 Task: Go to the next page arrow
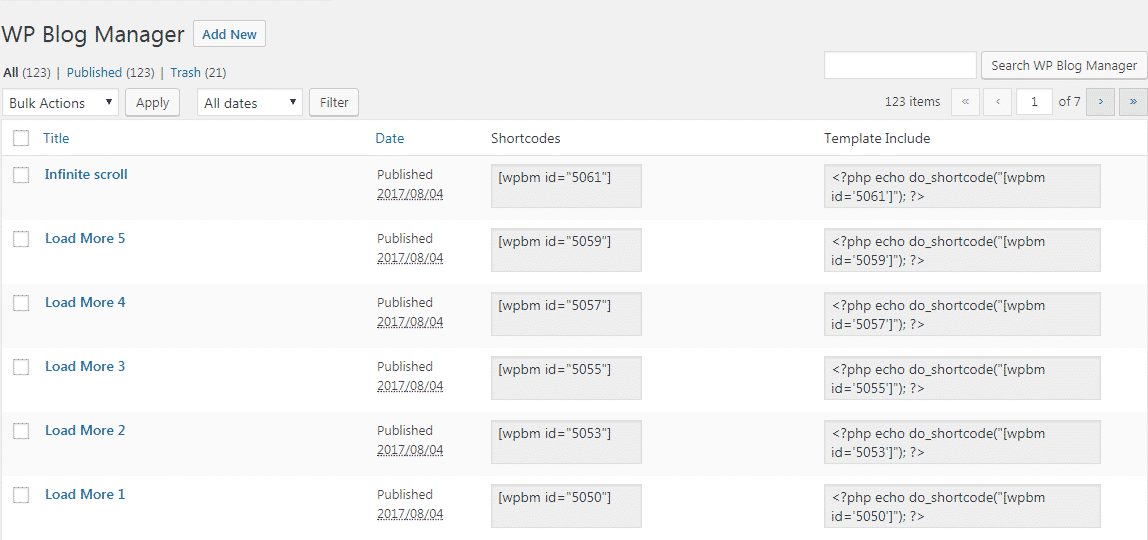(1100, 102)
